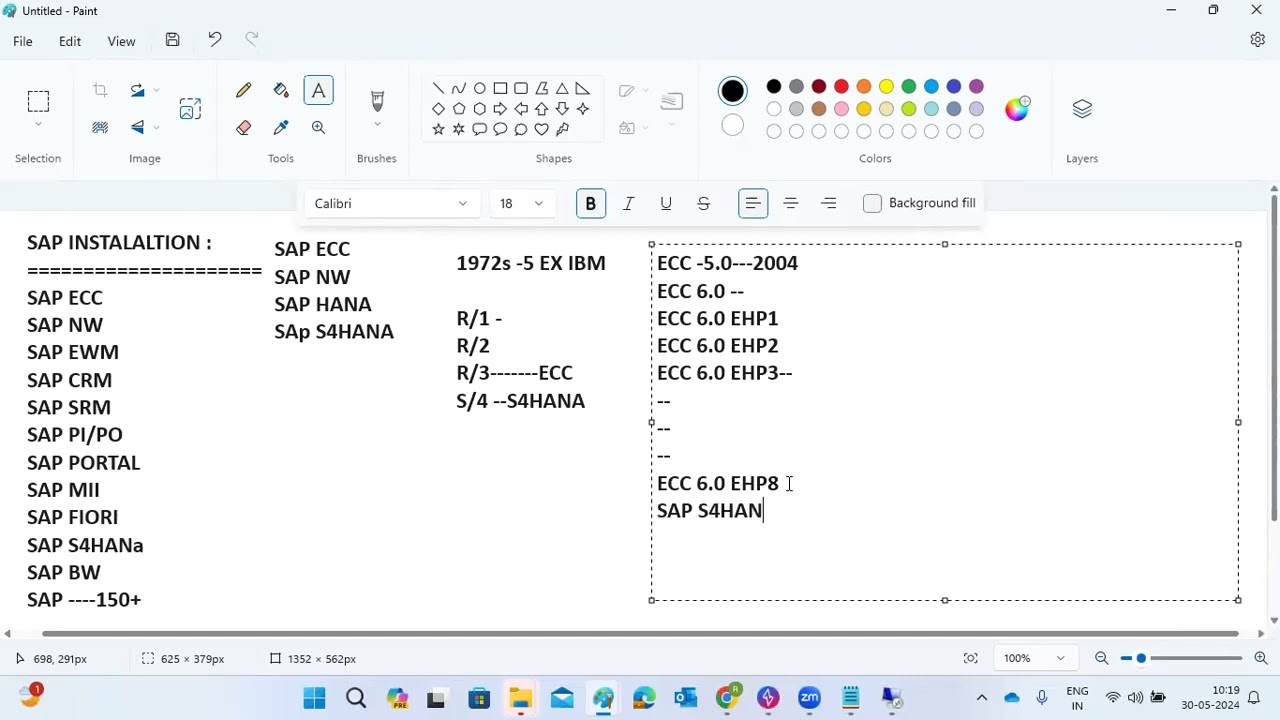This screenshot has height=720, width=1280.
Task: Open the View menu
Action: [121, 41]
